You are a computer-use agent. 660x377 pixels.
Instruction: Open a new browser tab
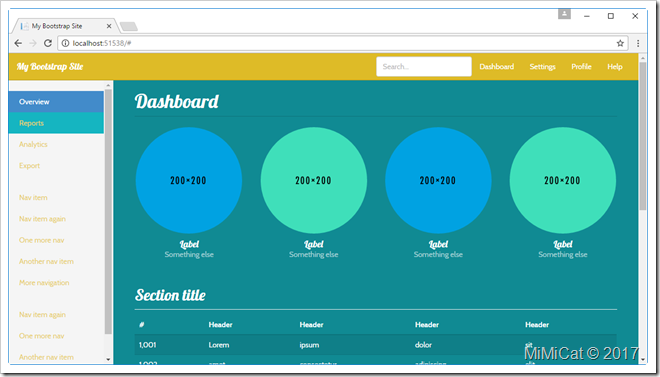point(128,27)
